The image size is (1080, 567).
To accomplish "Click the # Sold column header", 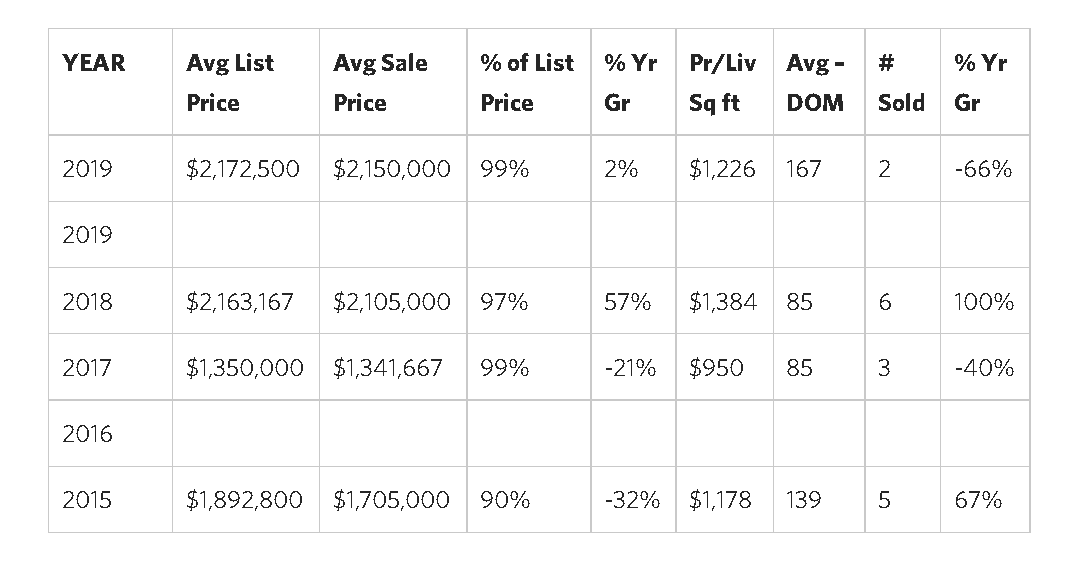I will pyautogui.click(x=901, y=82).
